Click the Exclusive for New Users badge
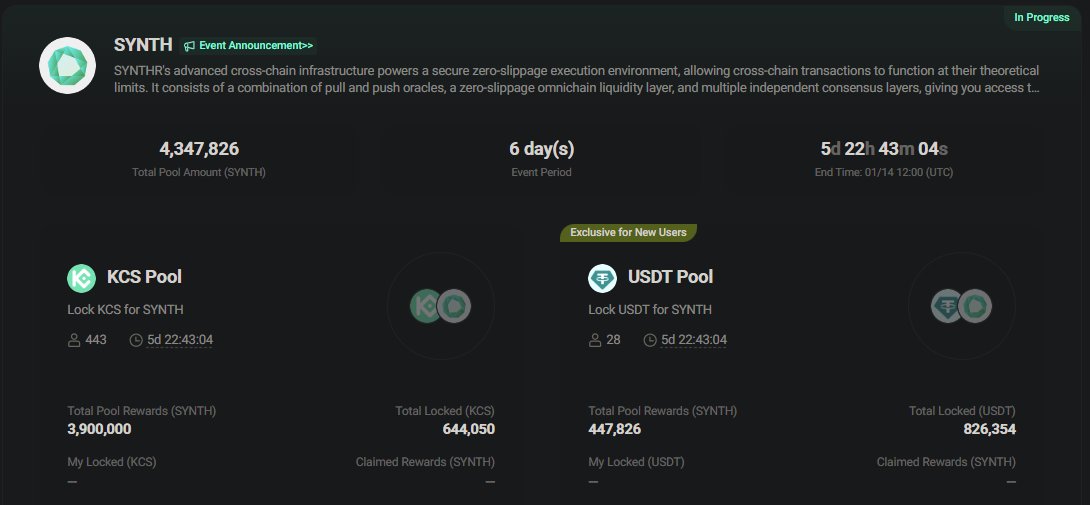Image resolution: width=1090 pixels, height=505 pixels. pyautogui.click(x=628, y=232)
